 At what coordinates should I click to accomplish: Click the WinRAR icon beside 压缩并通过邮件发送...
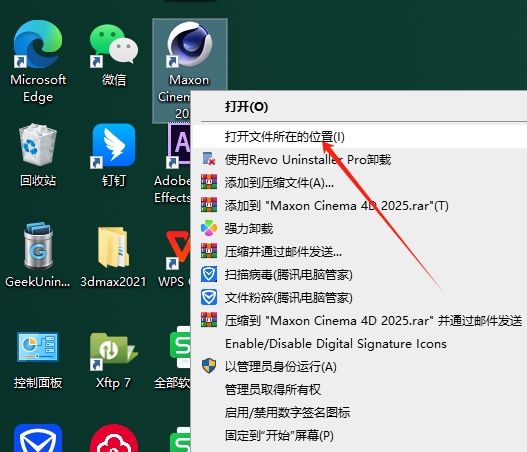click(x=209, y=251)
